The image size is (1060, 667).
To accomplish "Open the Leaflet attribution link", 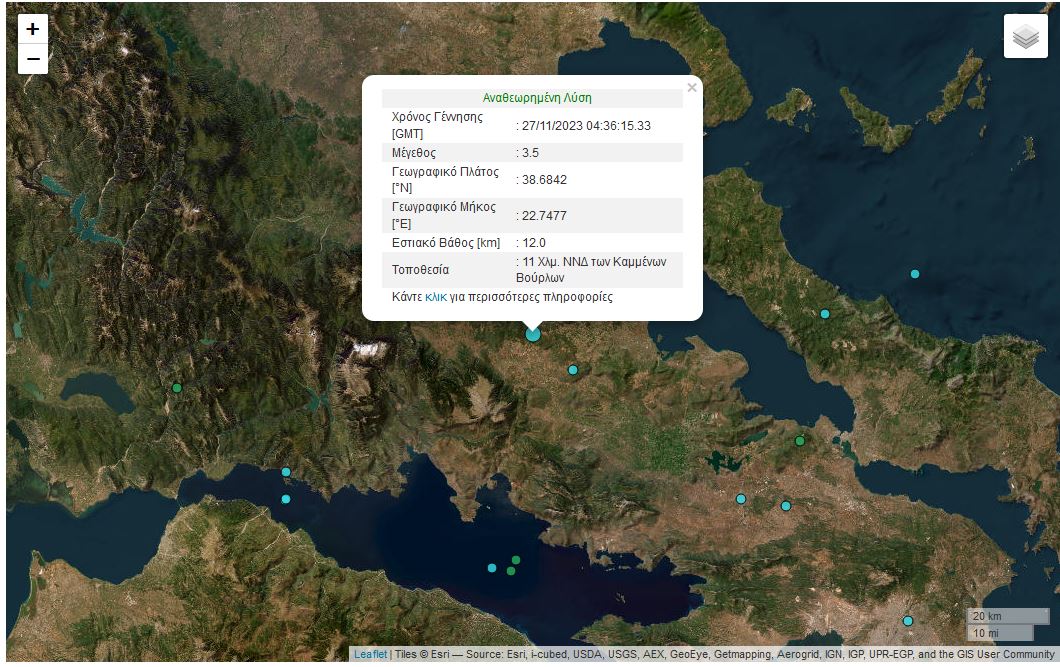I will coord(370,655).
